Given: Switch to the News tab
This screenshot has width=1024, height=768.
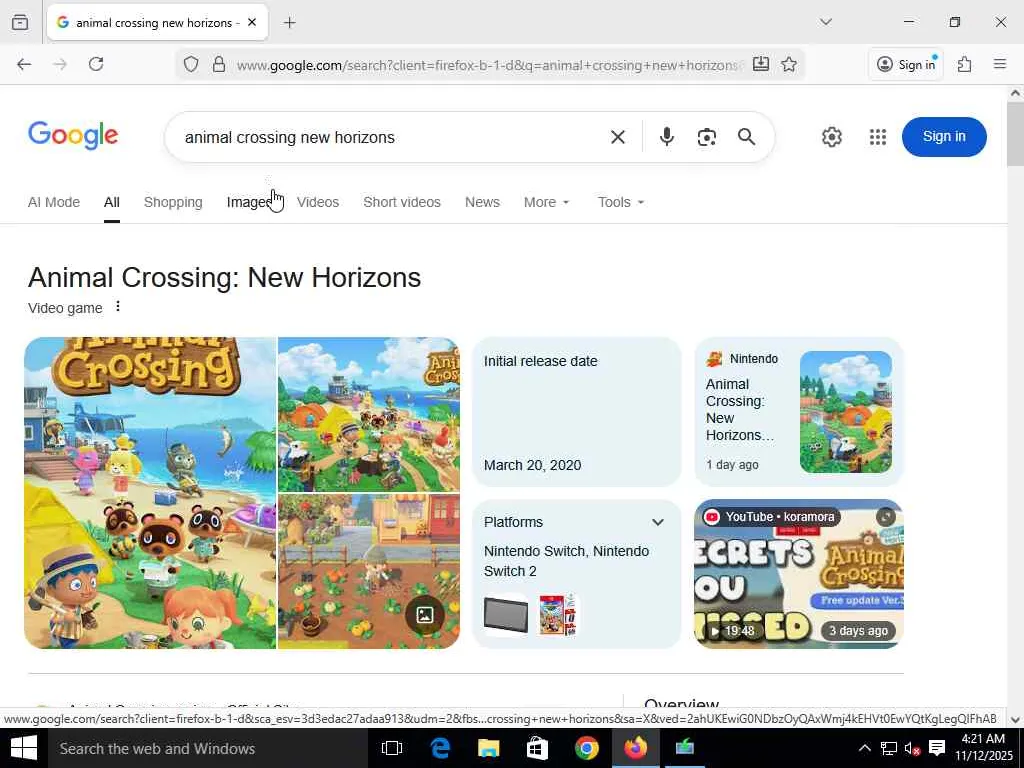Looking at the screenshot, I should coord(482,202).
